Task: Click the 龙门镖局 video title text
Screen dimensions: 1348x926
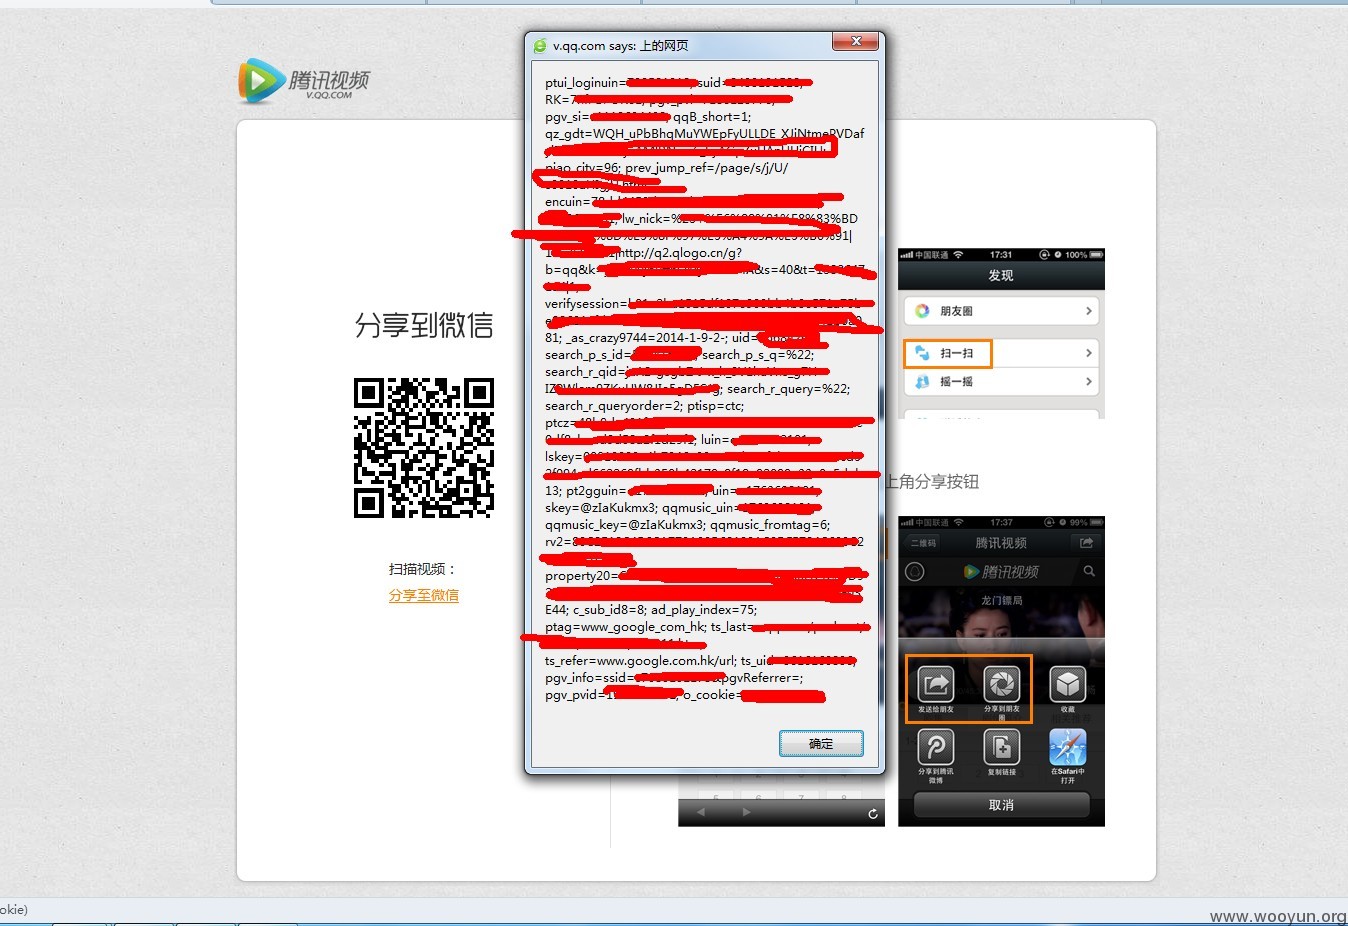Action: [1001, 601]
